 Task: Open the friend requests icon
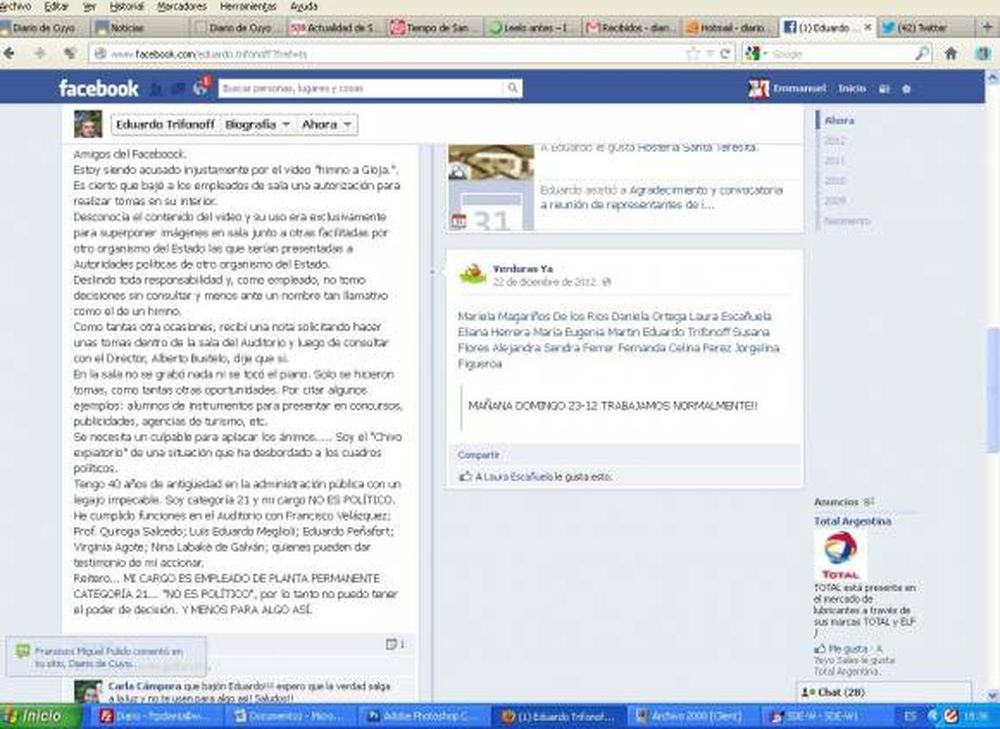(156, 89)
